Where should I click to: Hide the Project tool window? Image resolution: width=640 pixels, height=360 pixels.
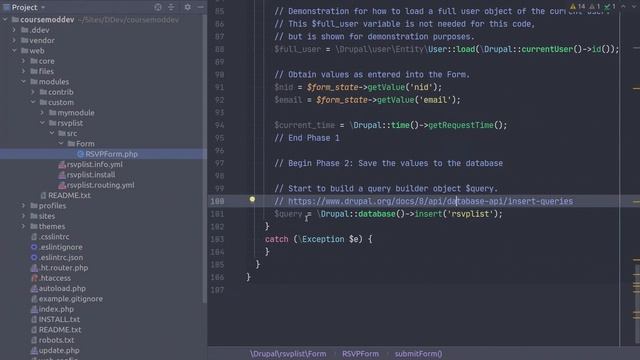pyautogui.click(x=200, y=7)
